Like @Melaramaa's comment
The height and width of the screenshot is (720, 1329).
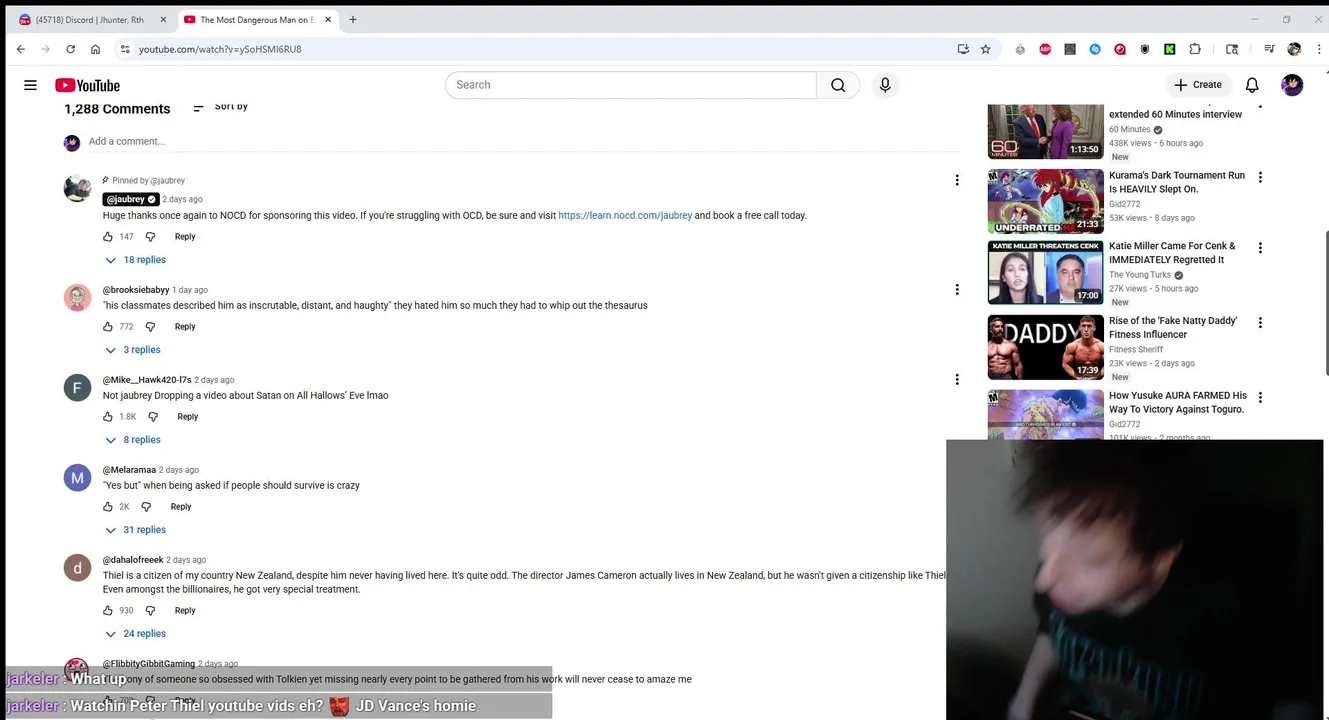pos(108,507)
